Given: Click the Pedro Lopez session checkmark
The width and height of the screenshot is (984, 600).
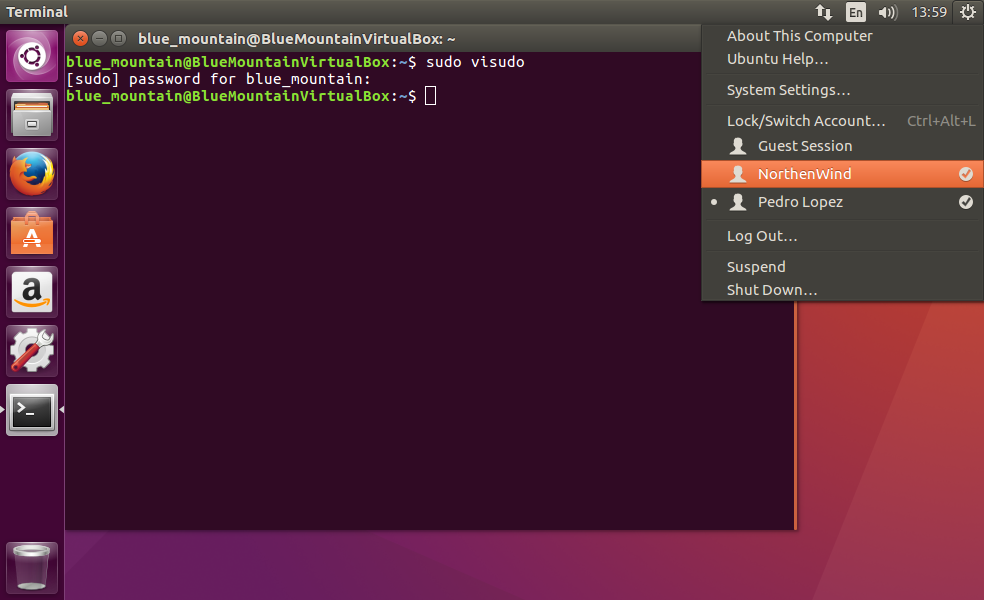Looking at the screenshot, I should (965, 202).
